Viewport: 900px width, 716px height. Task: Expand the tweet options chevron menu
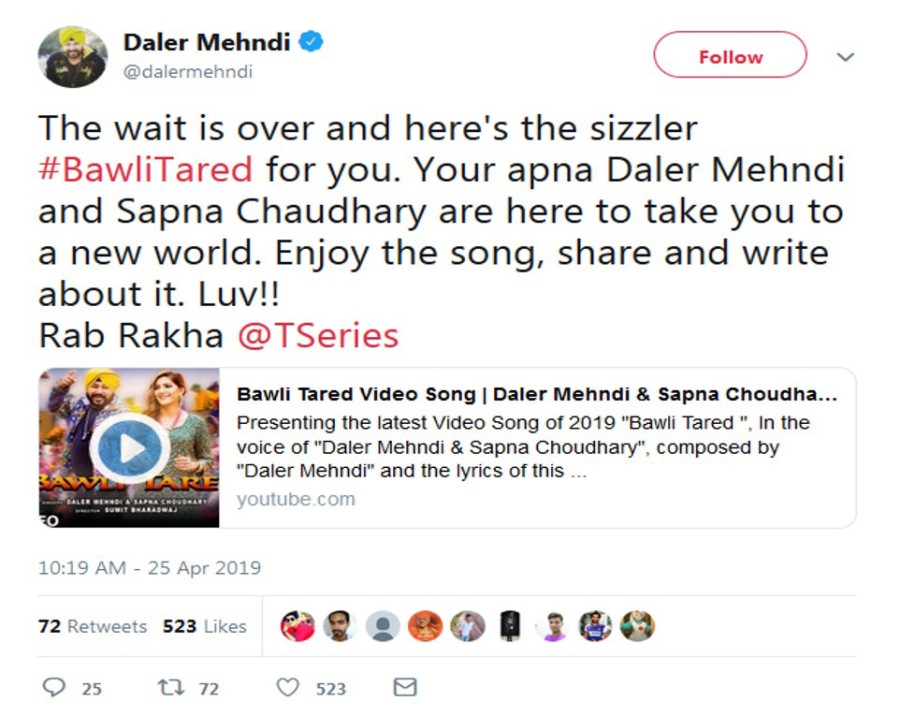coord(845,57)
